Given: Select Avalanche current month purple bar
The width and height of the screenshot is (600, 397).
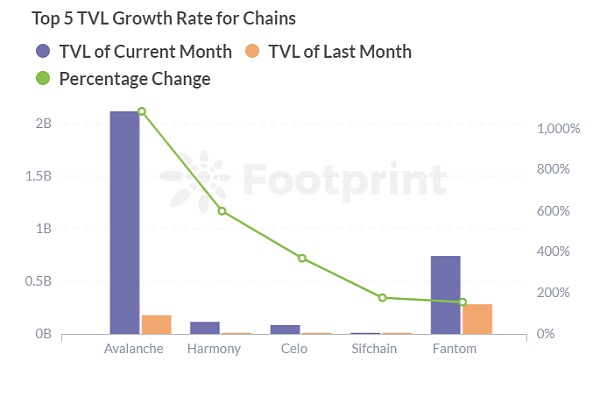Looking at the screenshot, I should tap(125, 222).
